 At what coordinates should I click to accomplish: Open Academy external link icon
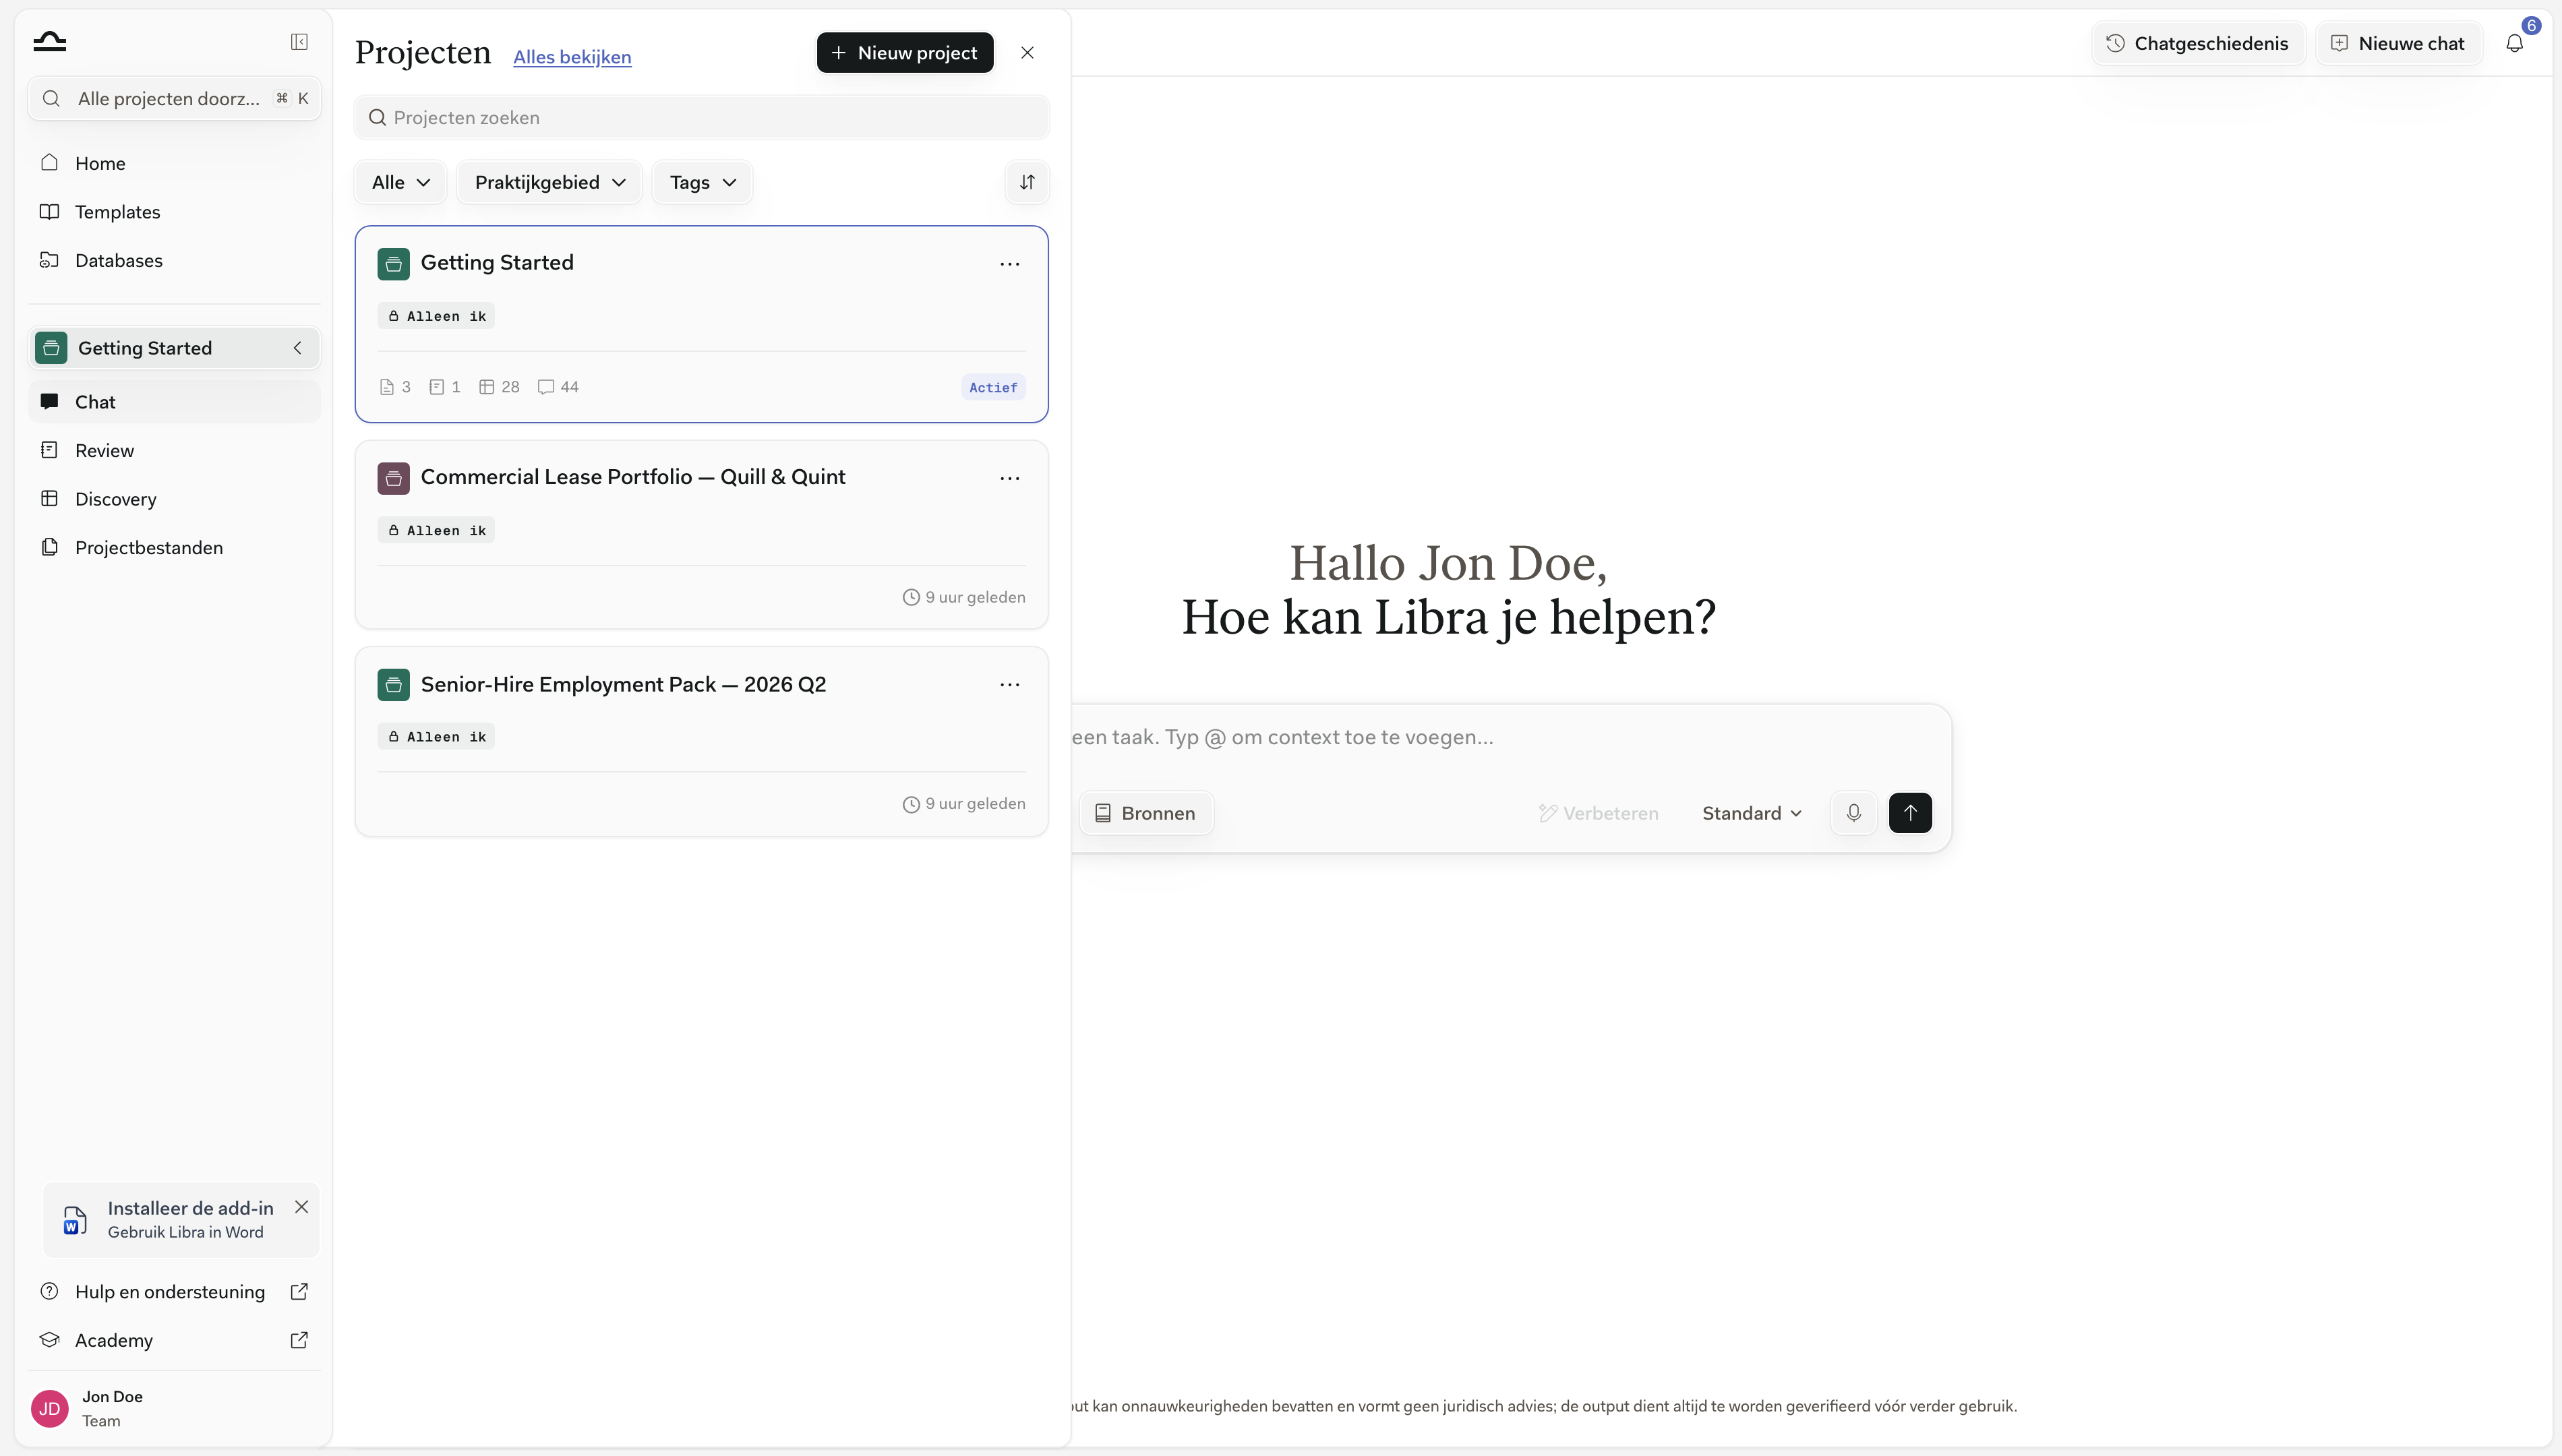click(x=298, y=1340)
